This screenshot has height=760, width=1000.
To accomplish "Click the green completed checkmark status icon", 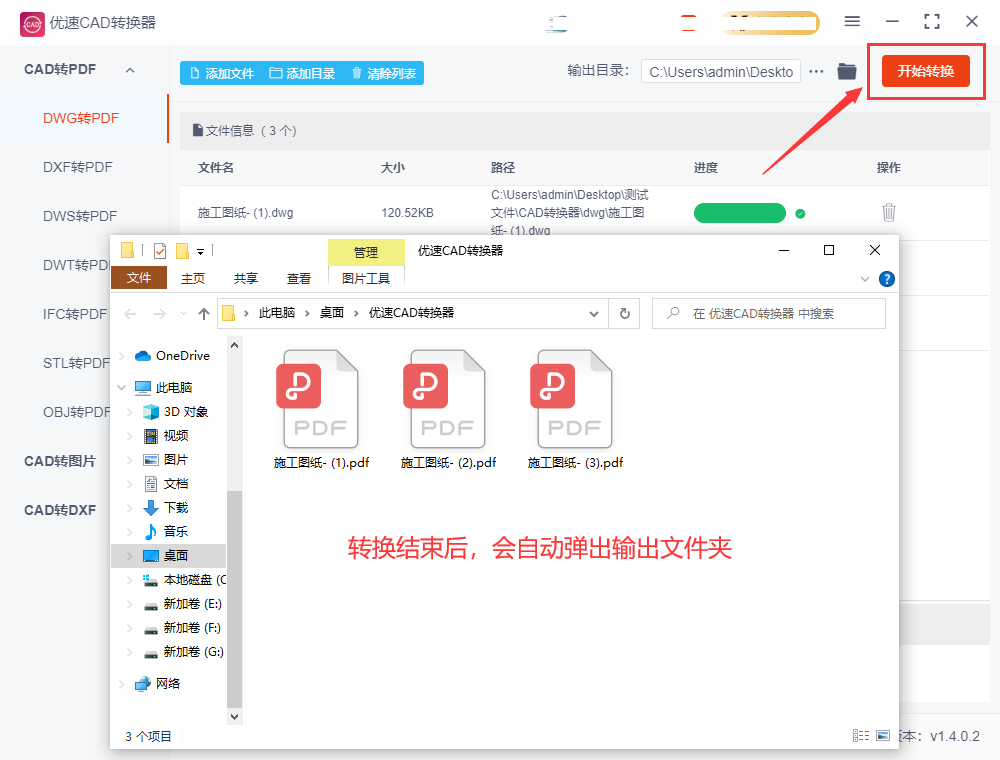I will 800,214.
